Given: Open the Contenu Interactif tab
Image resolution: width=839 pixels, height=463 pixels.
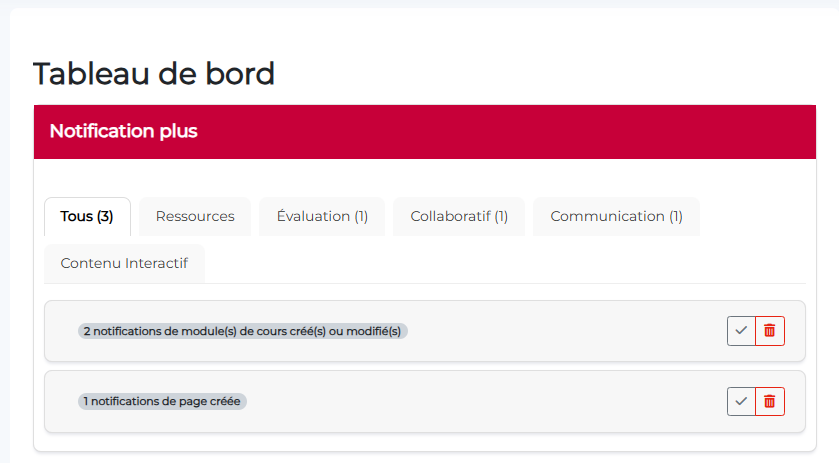Looking at the screenshot, I should (x=124, y=263).
